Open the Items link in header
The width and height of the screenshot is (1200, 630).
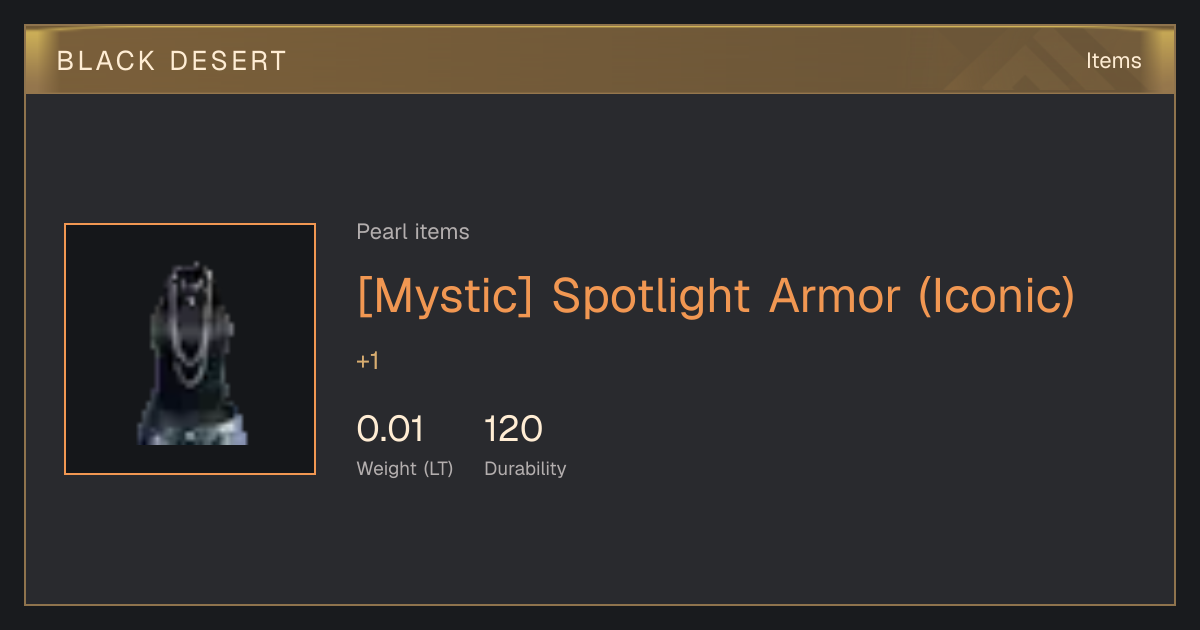coord(1113,60)
